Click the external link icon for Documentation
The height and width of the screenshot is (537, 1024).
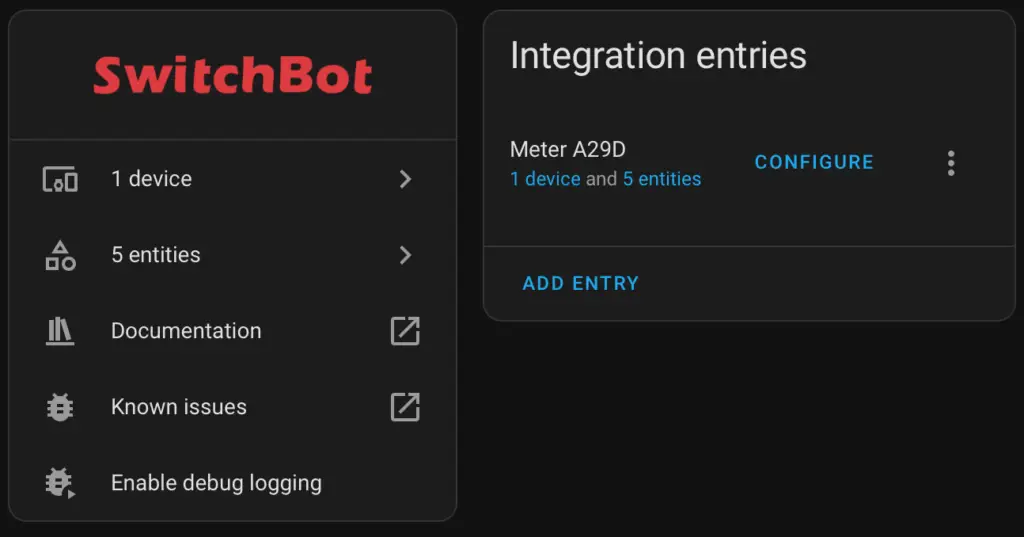(405, 331)
